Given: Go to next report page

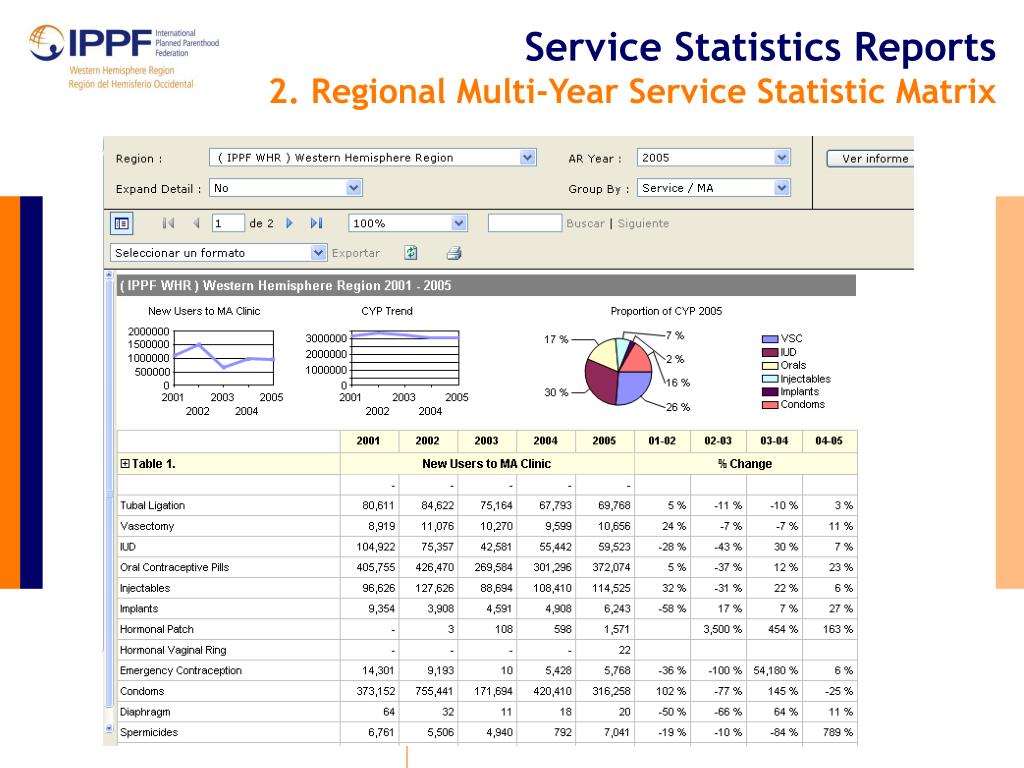Looking at the screenshot, I should click(x=289, y=223).
